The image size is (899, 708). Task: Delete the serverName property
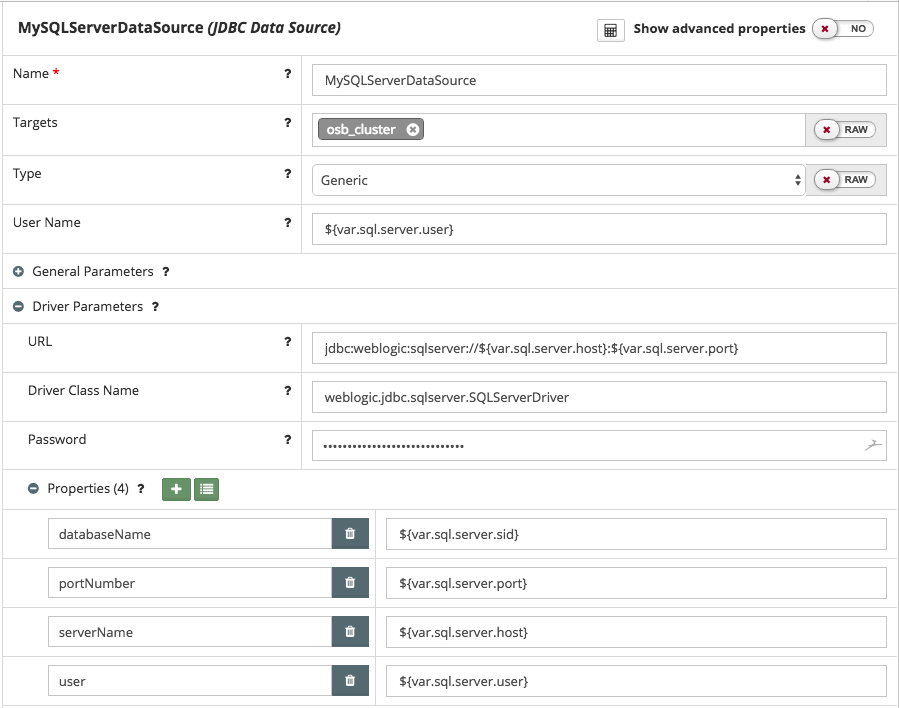click(x=350, y=632)
